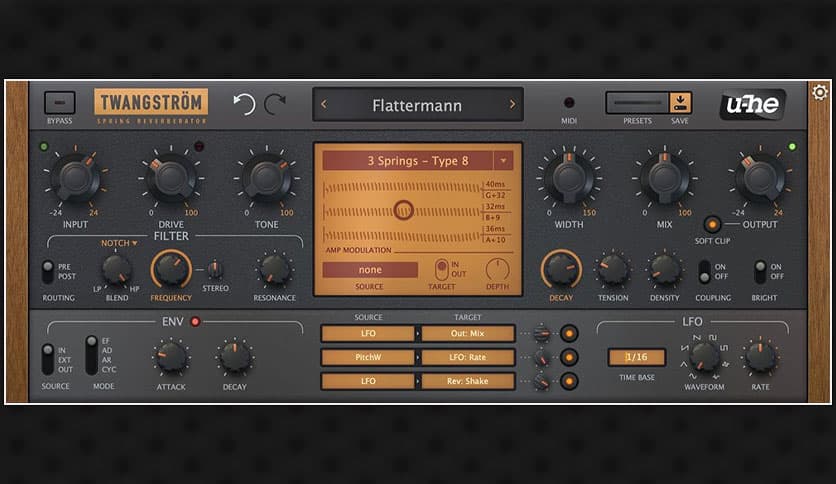This screenshot has height=484, width=836.
Task: Open the Notch filter type dropdown
Action: pyautogui.click(x=119, y=243)
